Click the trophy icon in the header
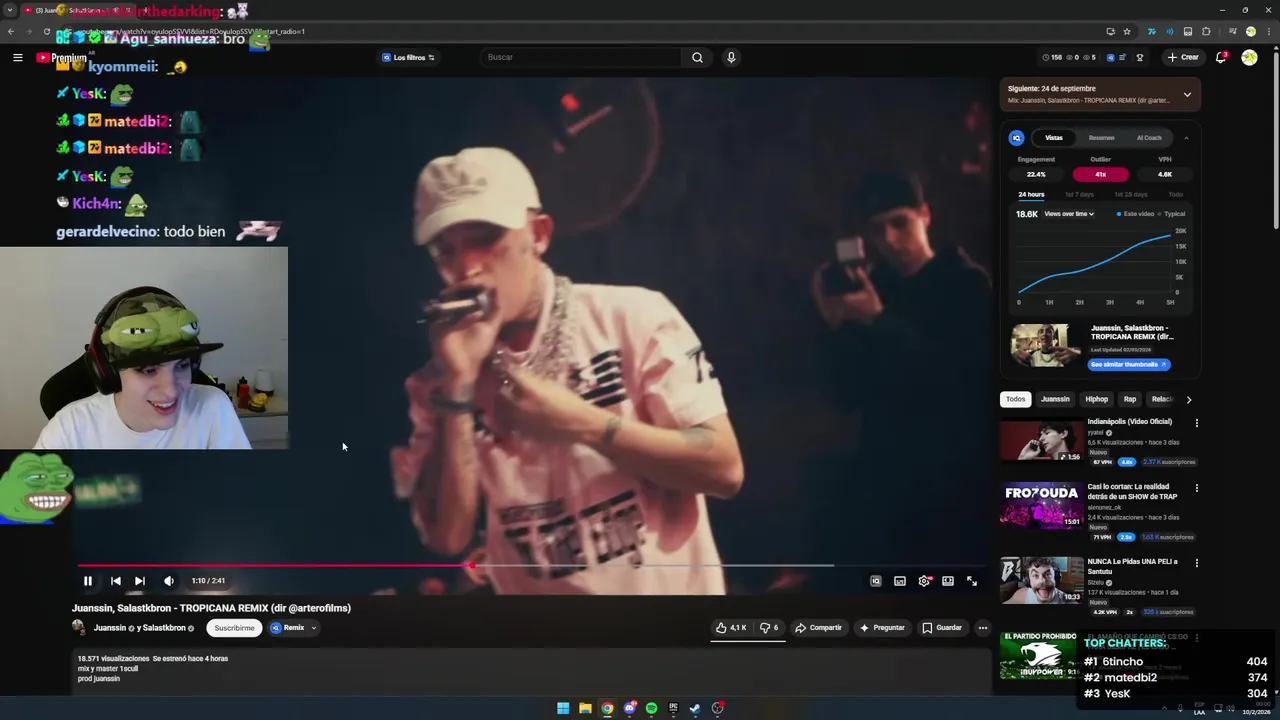This screenshot has height=720, width=1280. coord(1140,58)
